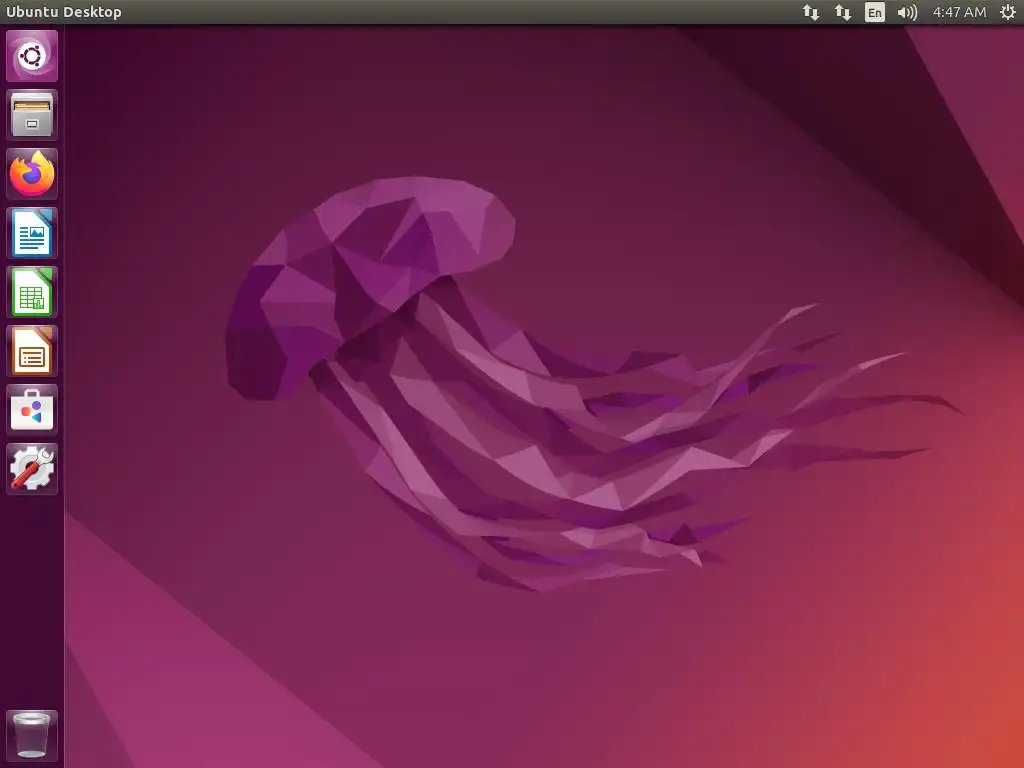Click the Ubuntu Desktop title text
This screenshot has height=768, width=1024.
coord(63,12)
